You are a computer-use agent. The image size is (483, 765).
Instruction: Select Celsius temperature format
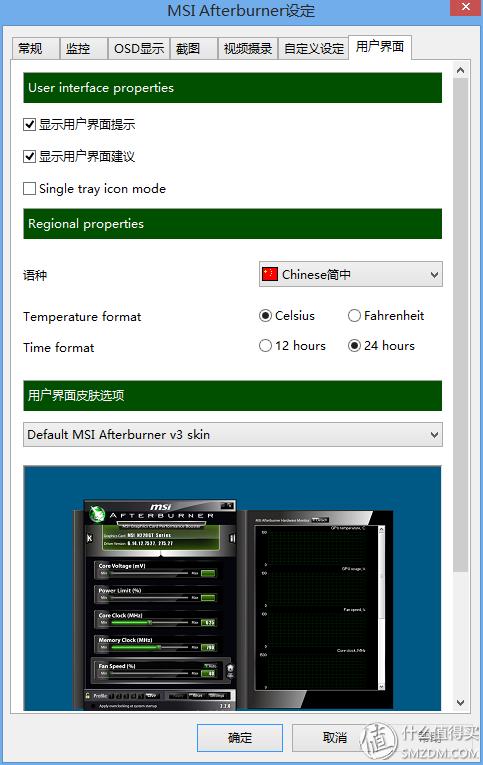[x=265, y=316]
